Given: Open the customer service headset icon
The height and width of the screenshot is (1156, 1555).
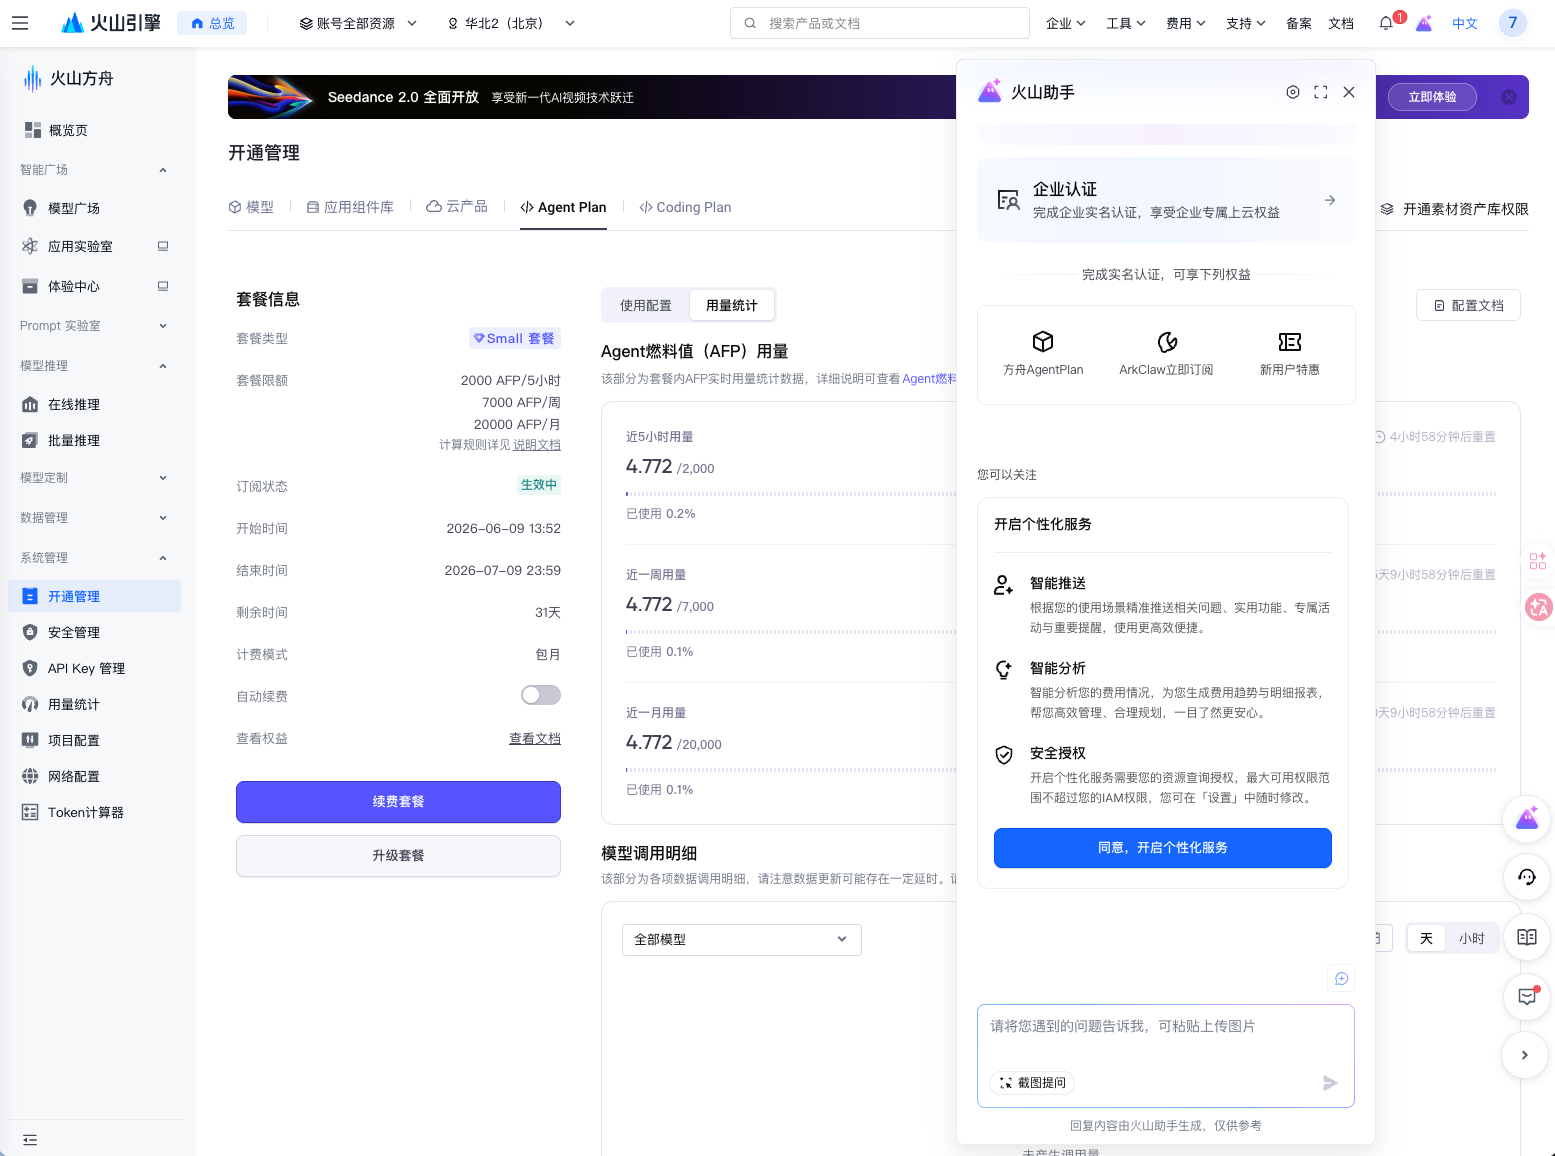Looking at the screenshot, I should point(1527,878).
